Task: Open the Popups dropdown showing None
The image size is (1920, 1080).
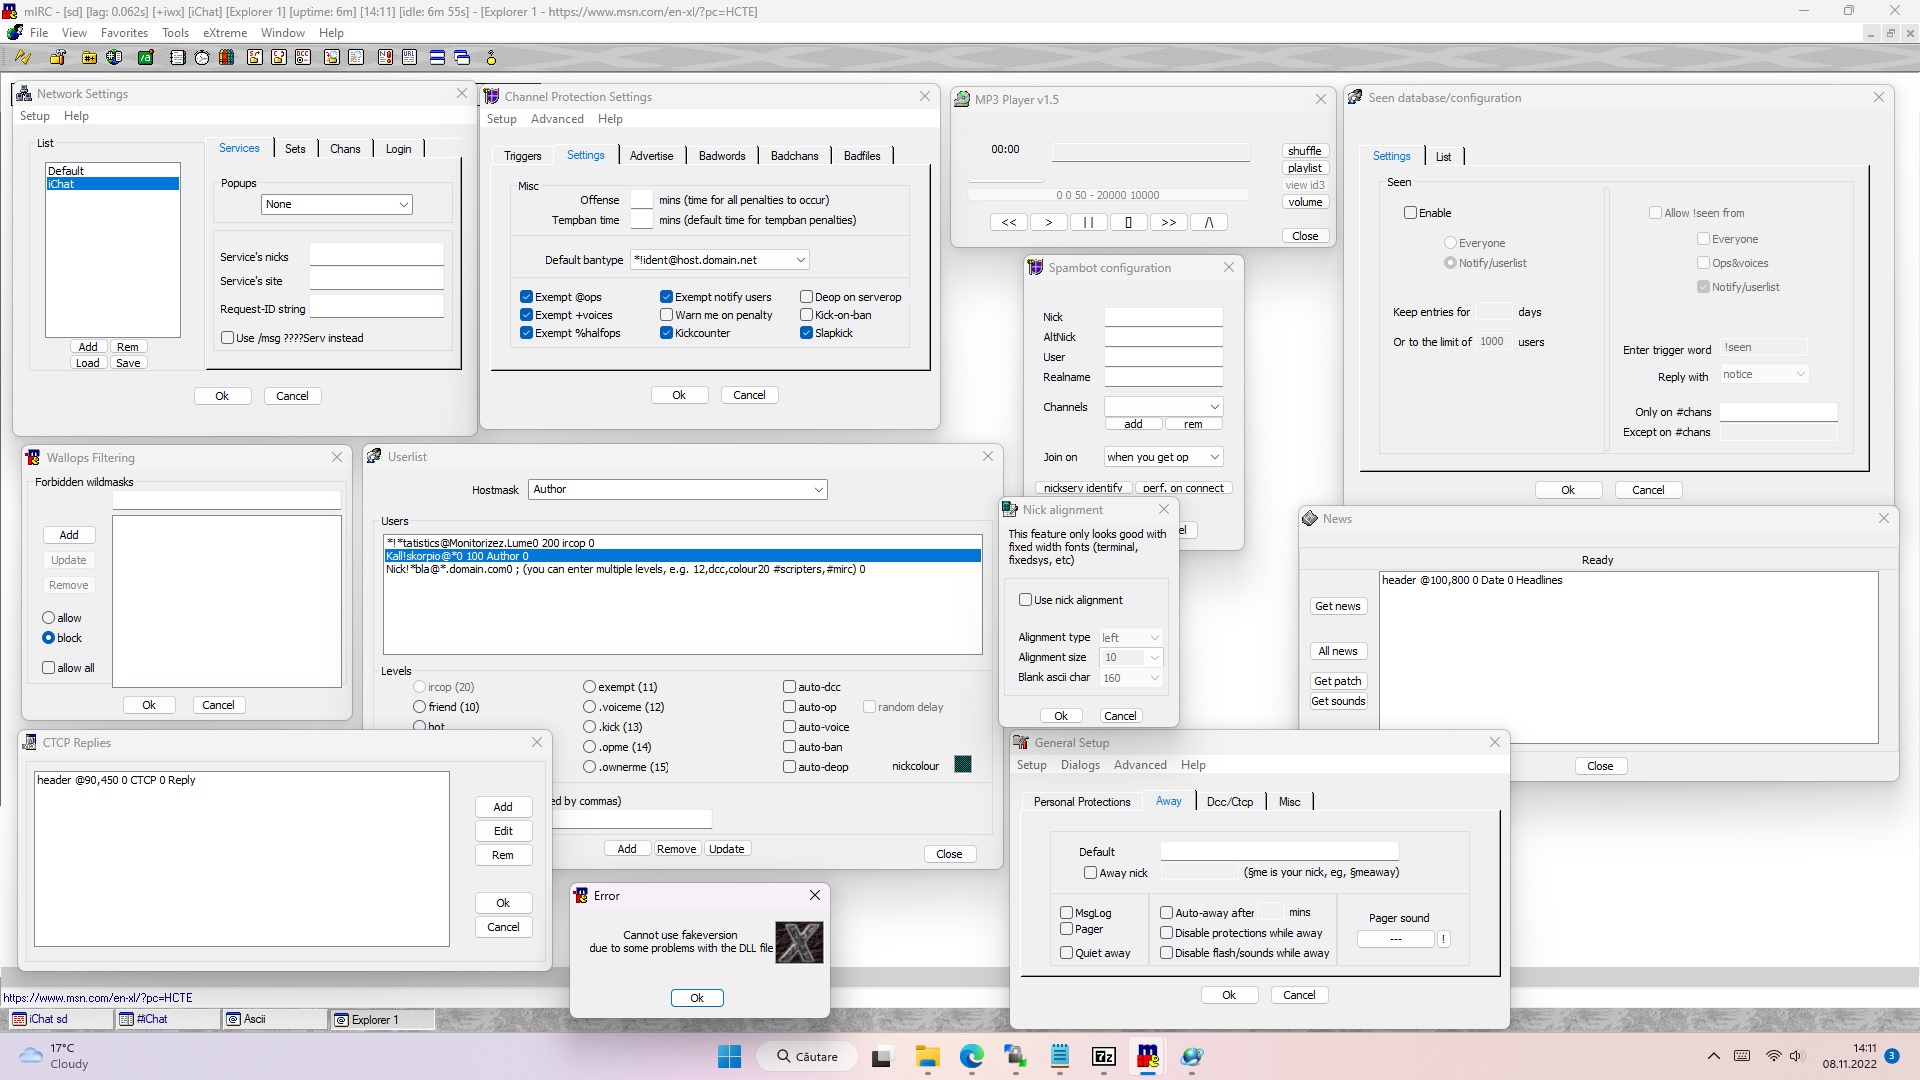Action: tap(336, 204)
